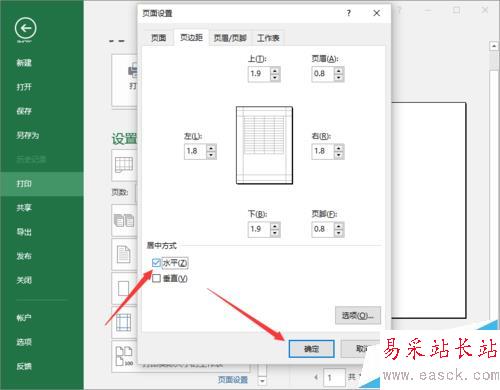
Task: Close the 页面设置 dialog with X
Action: pyautogui.click(x=377, y=13)
